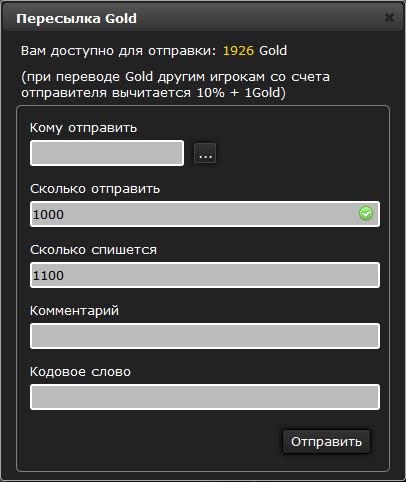
Task: Click the Кодовое слово label
Action: [80, 372]
